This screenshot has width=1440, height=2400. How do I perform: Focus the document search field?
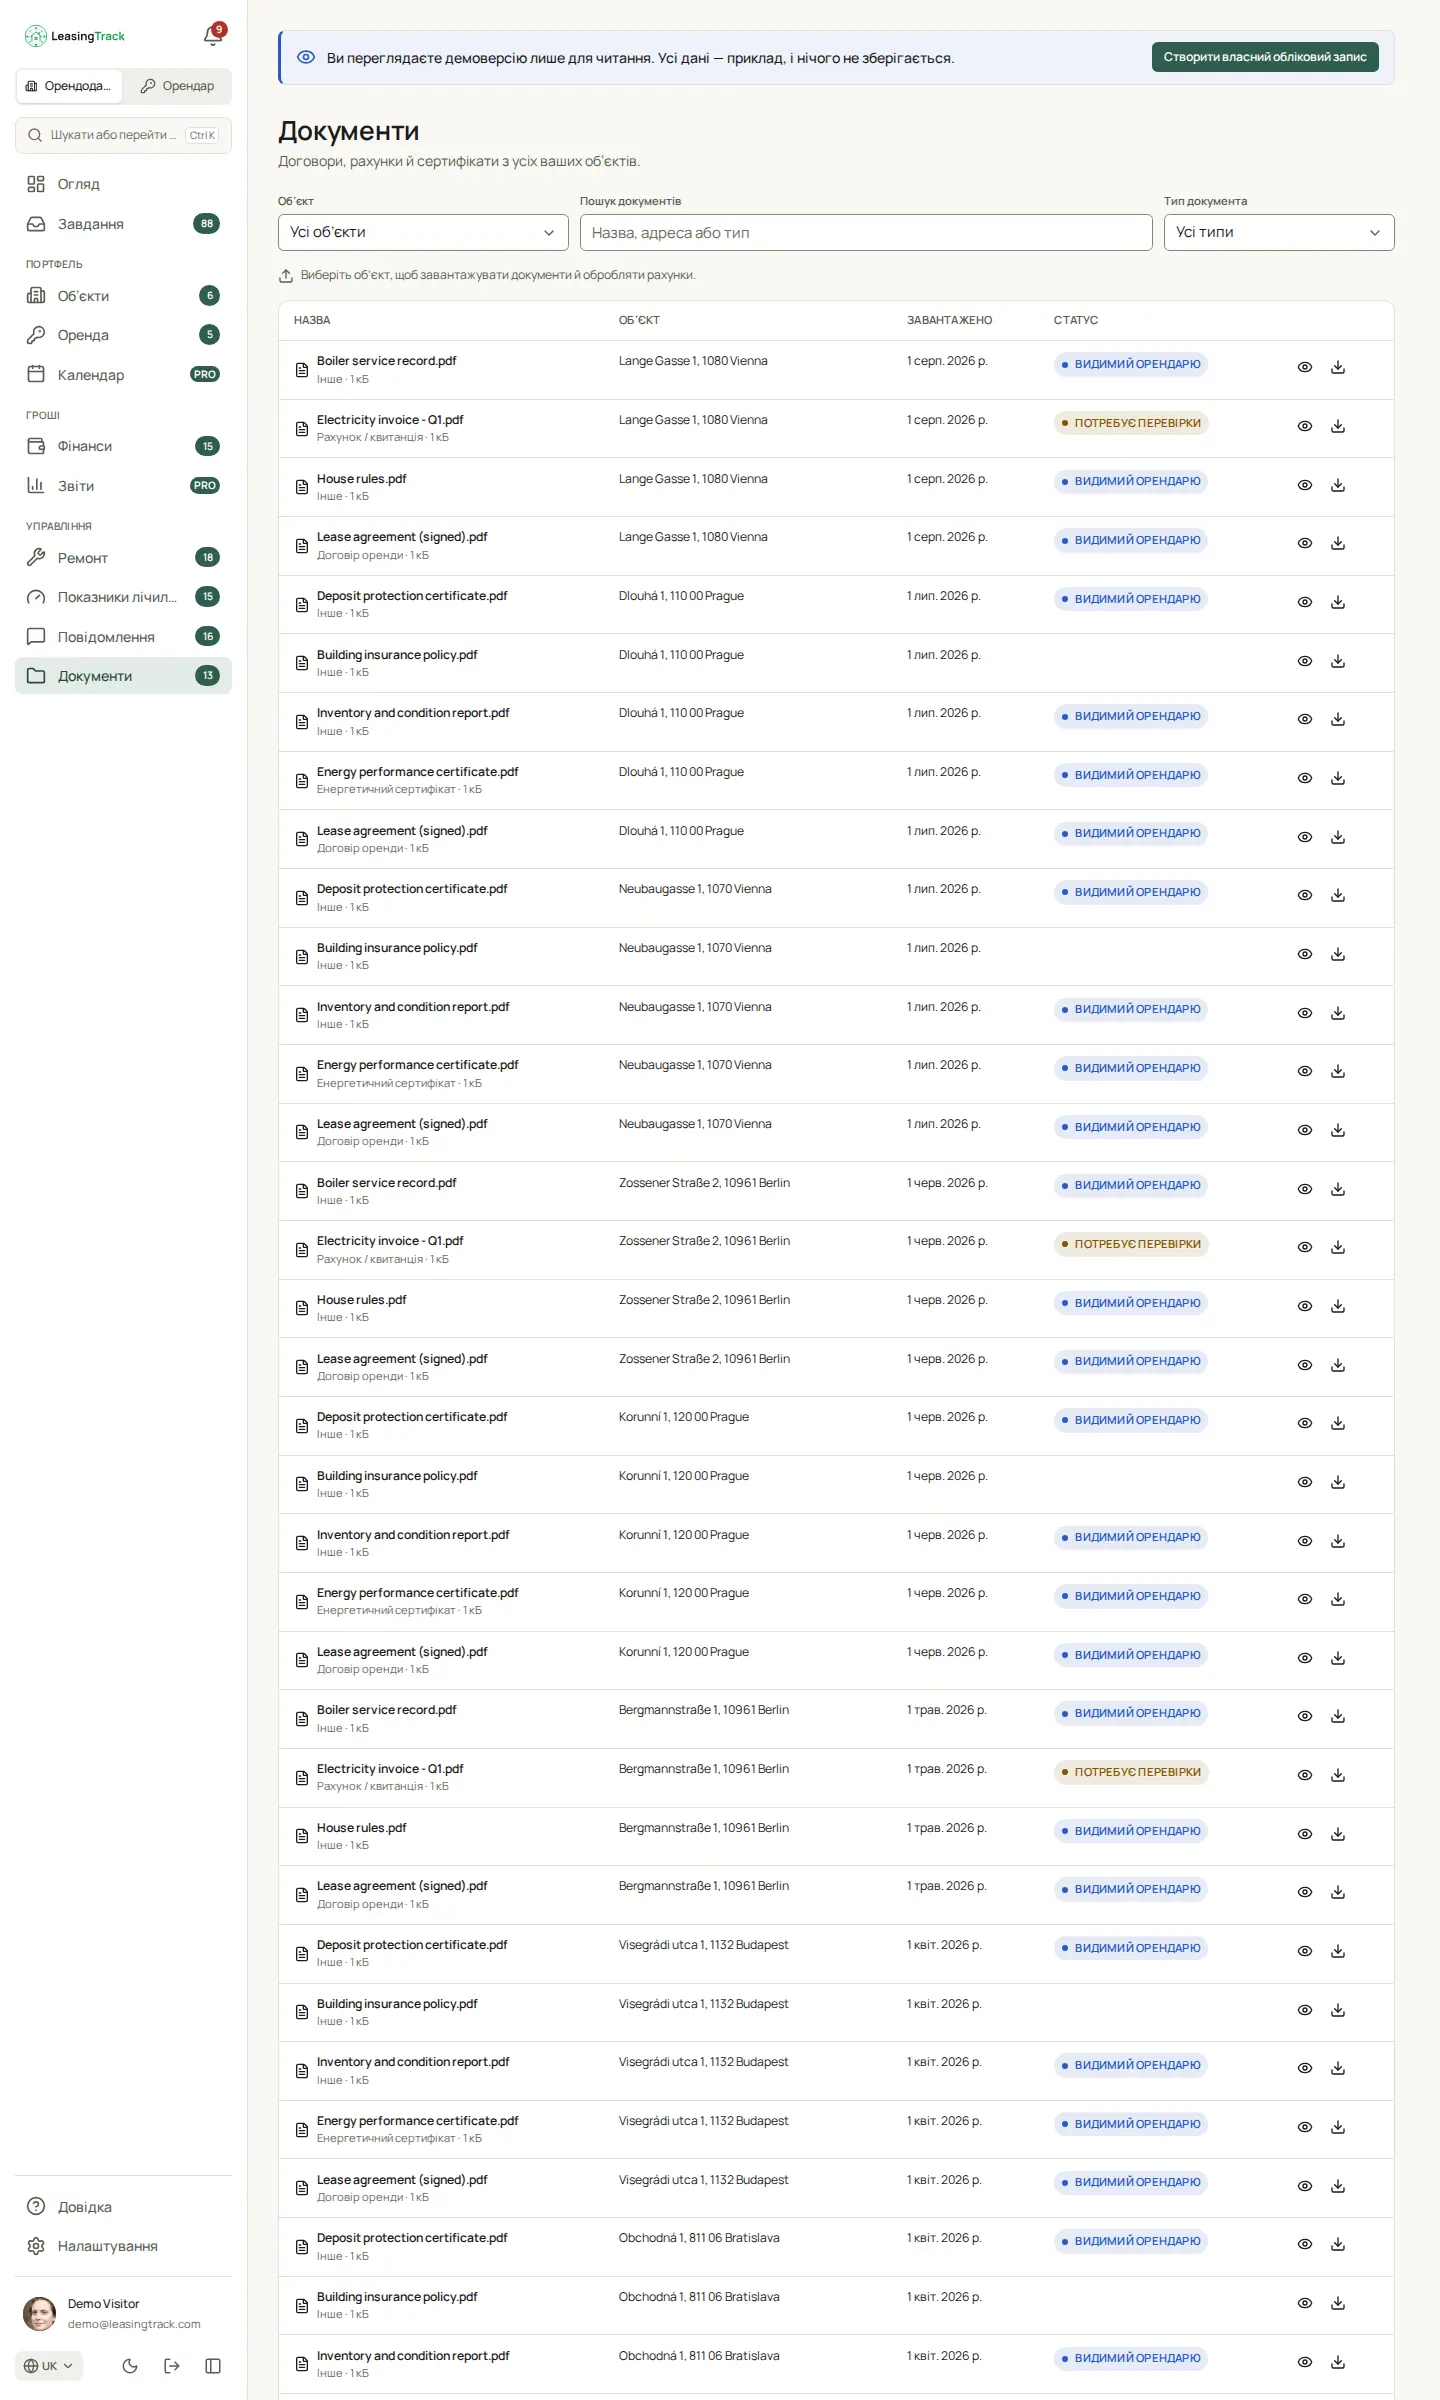click(865, 232)
